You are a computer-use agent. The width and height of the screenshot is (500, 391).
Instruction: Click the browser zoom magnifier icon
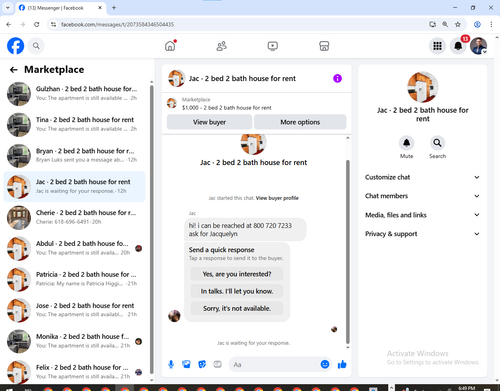445,24
